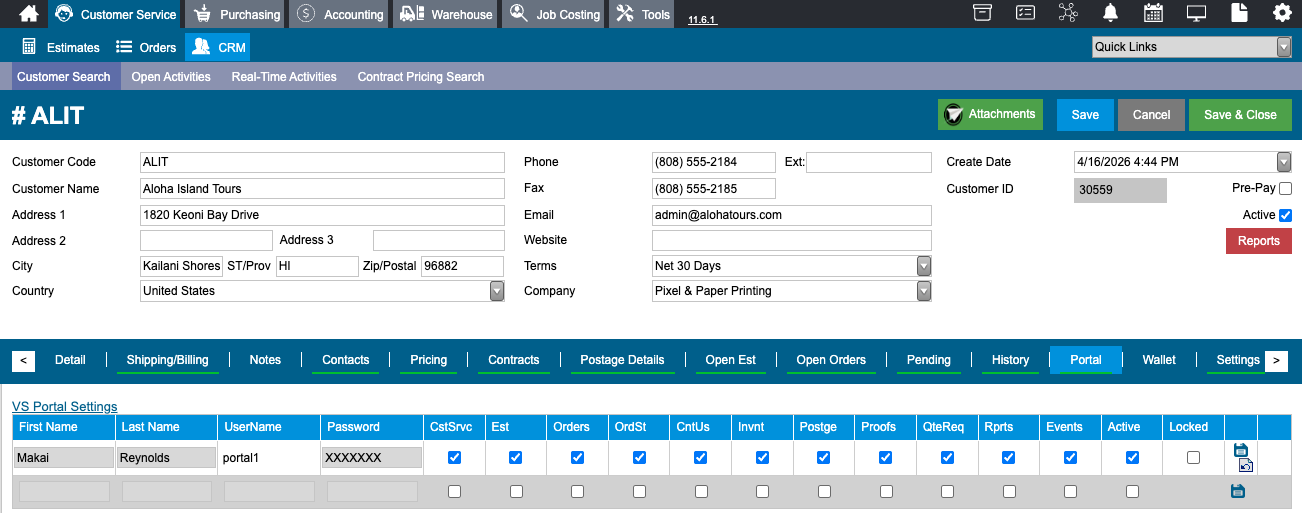Click the new row First Name field
This screenshot has height=513, width=1302.
tap(64, 491)
